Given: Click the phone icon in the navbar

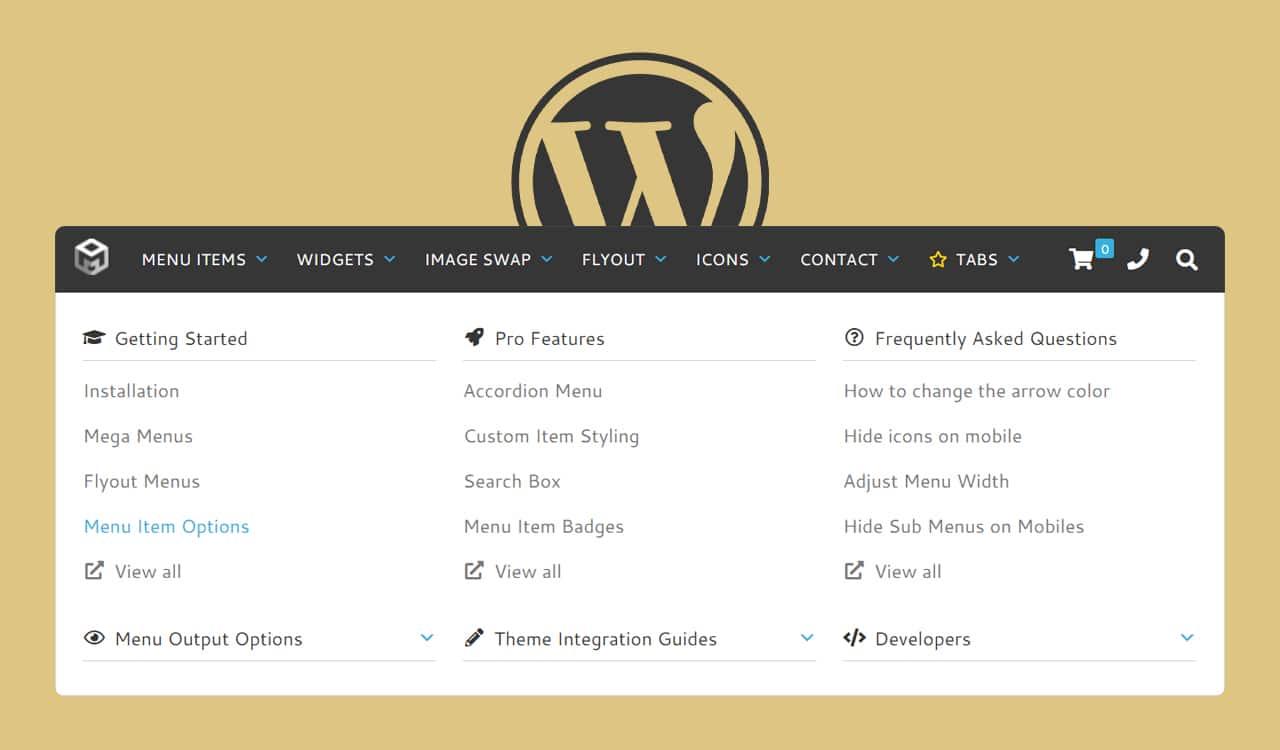Looking at the screenshot, I should [x=1137, y=260].
